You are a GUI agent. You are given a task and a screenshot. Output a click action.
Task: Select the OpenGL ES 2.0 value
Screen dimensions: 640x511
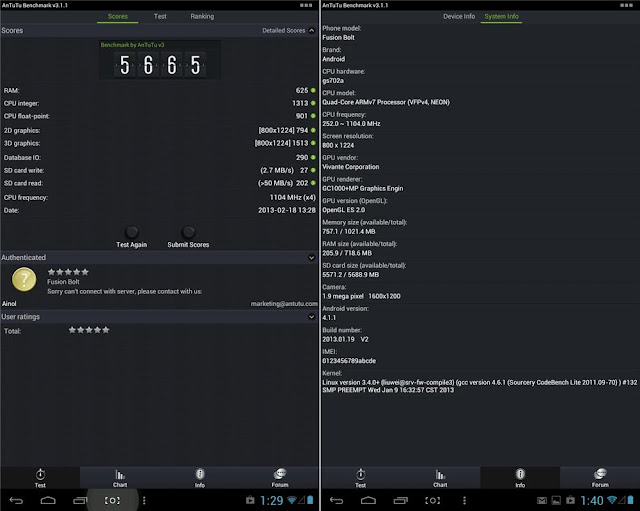point(344,210)
